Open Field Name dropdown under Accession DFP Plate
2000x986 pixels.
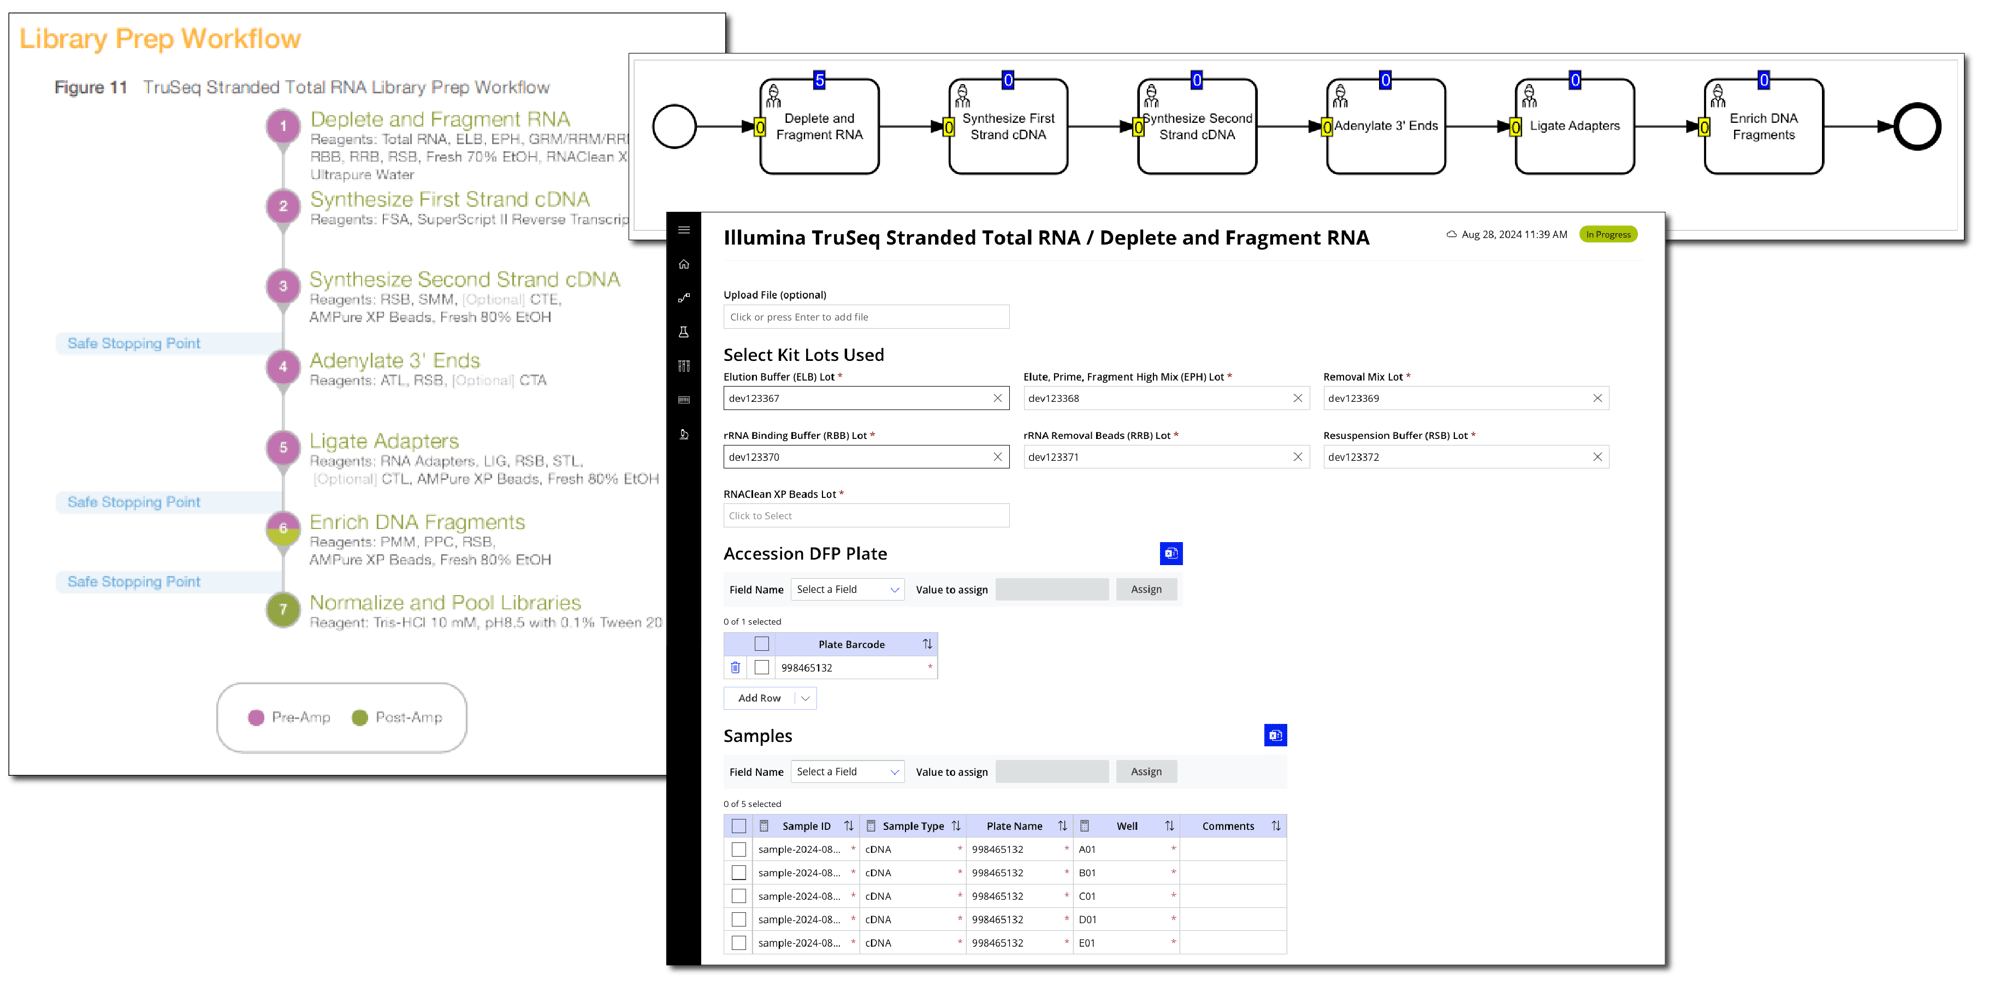(848, 590)
